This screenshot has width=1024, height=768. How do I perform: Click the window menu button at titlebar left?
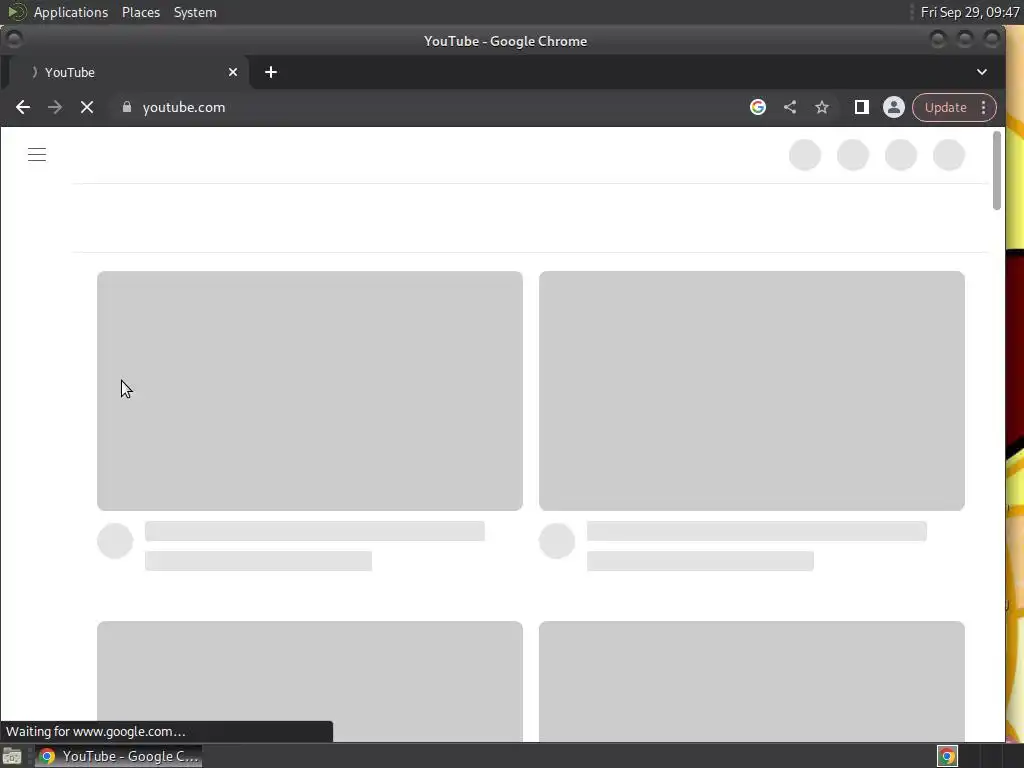[x=14, y=40]
